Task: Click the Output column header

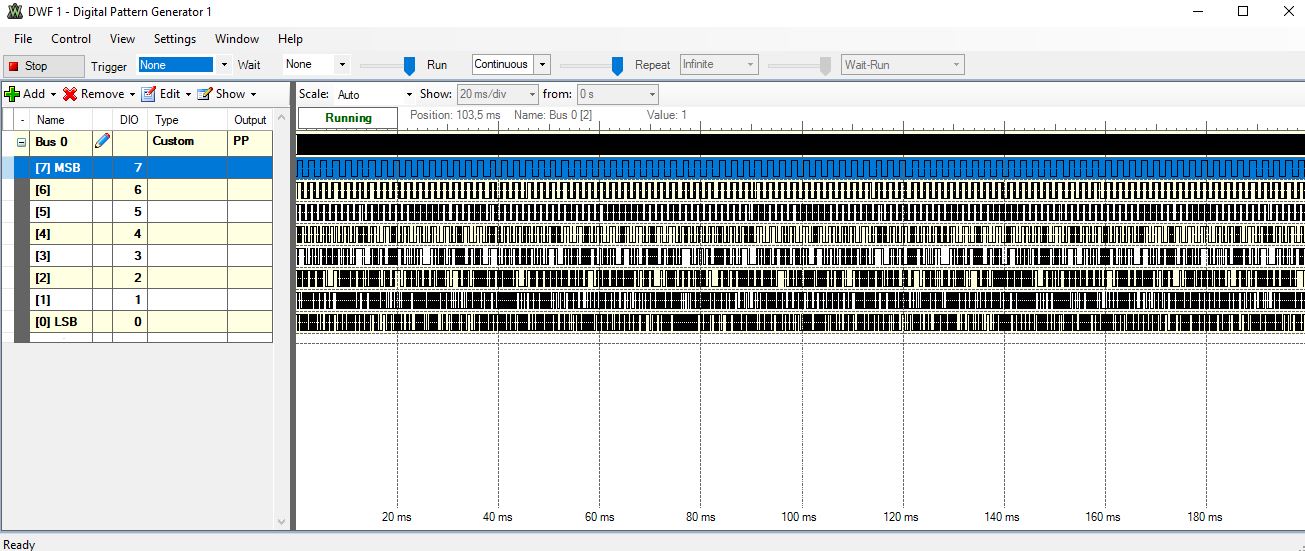Action: click(x=250, y=120)
